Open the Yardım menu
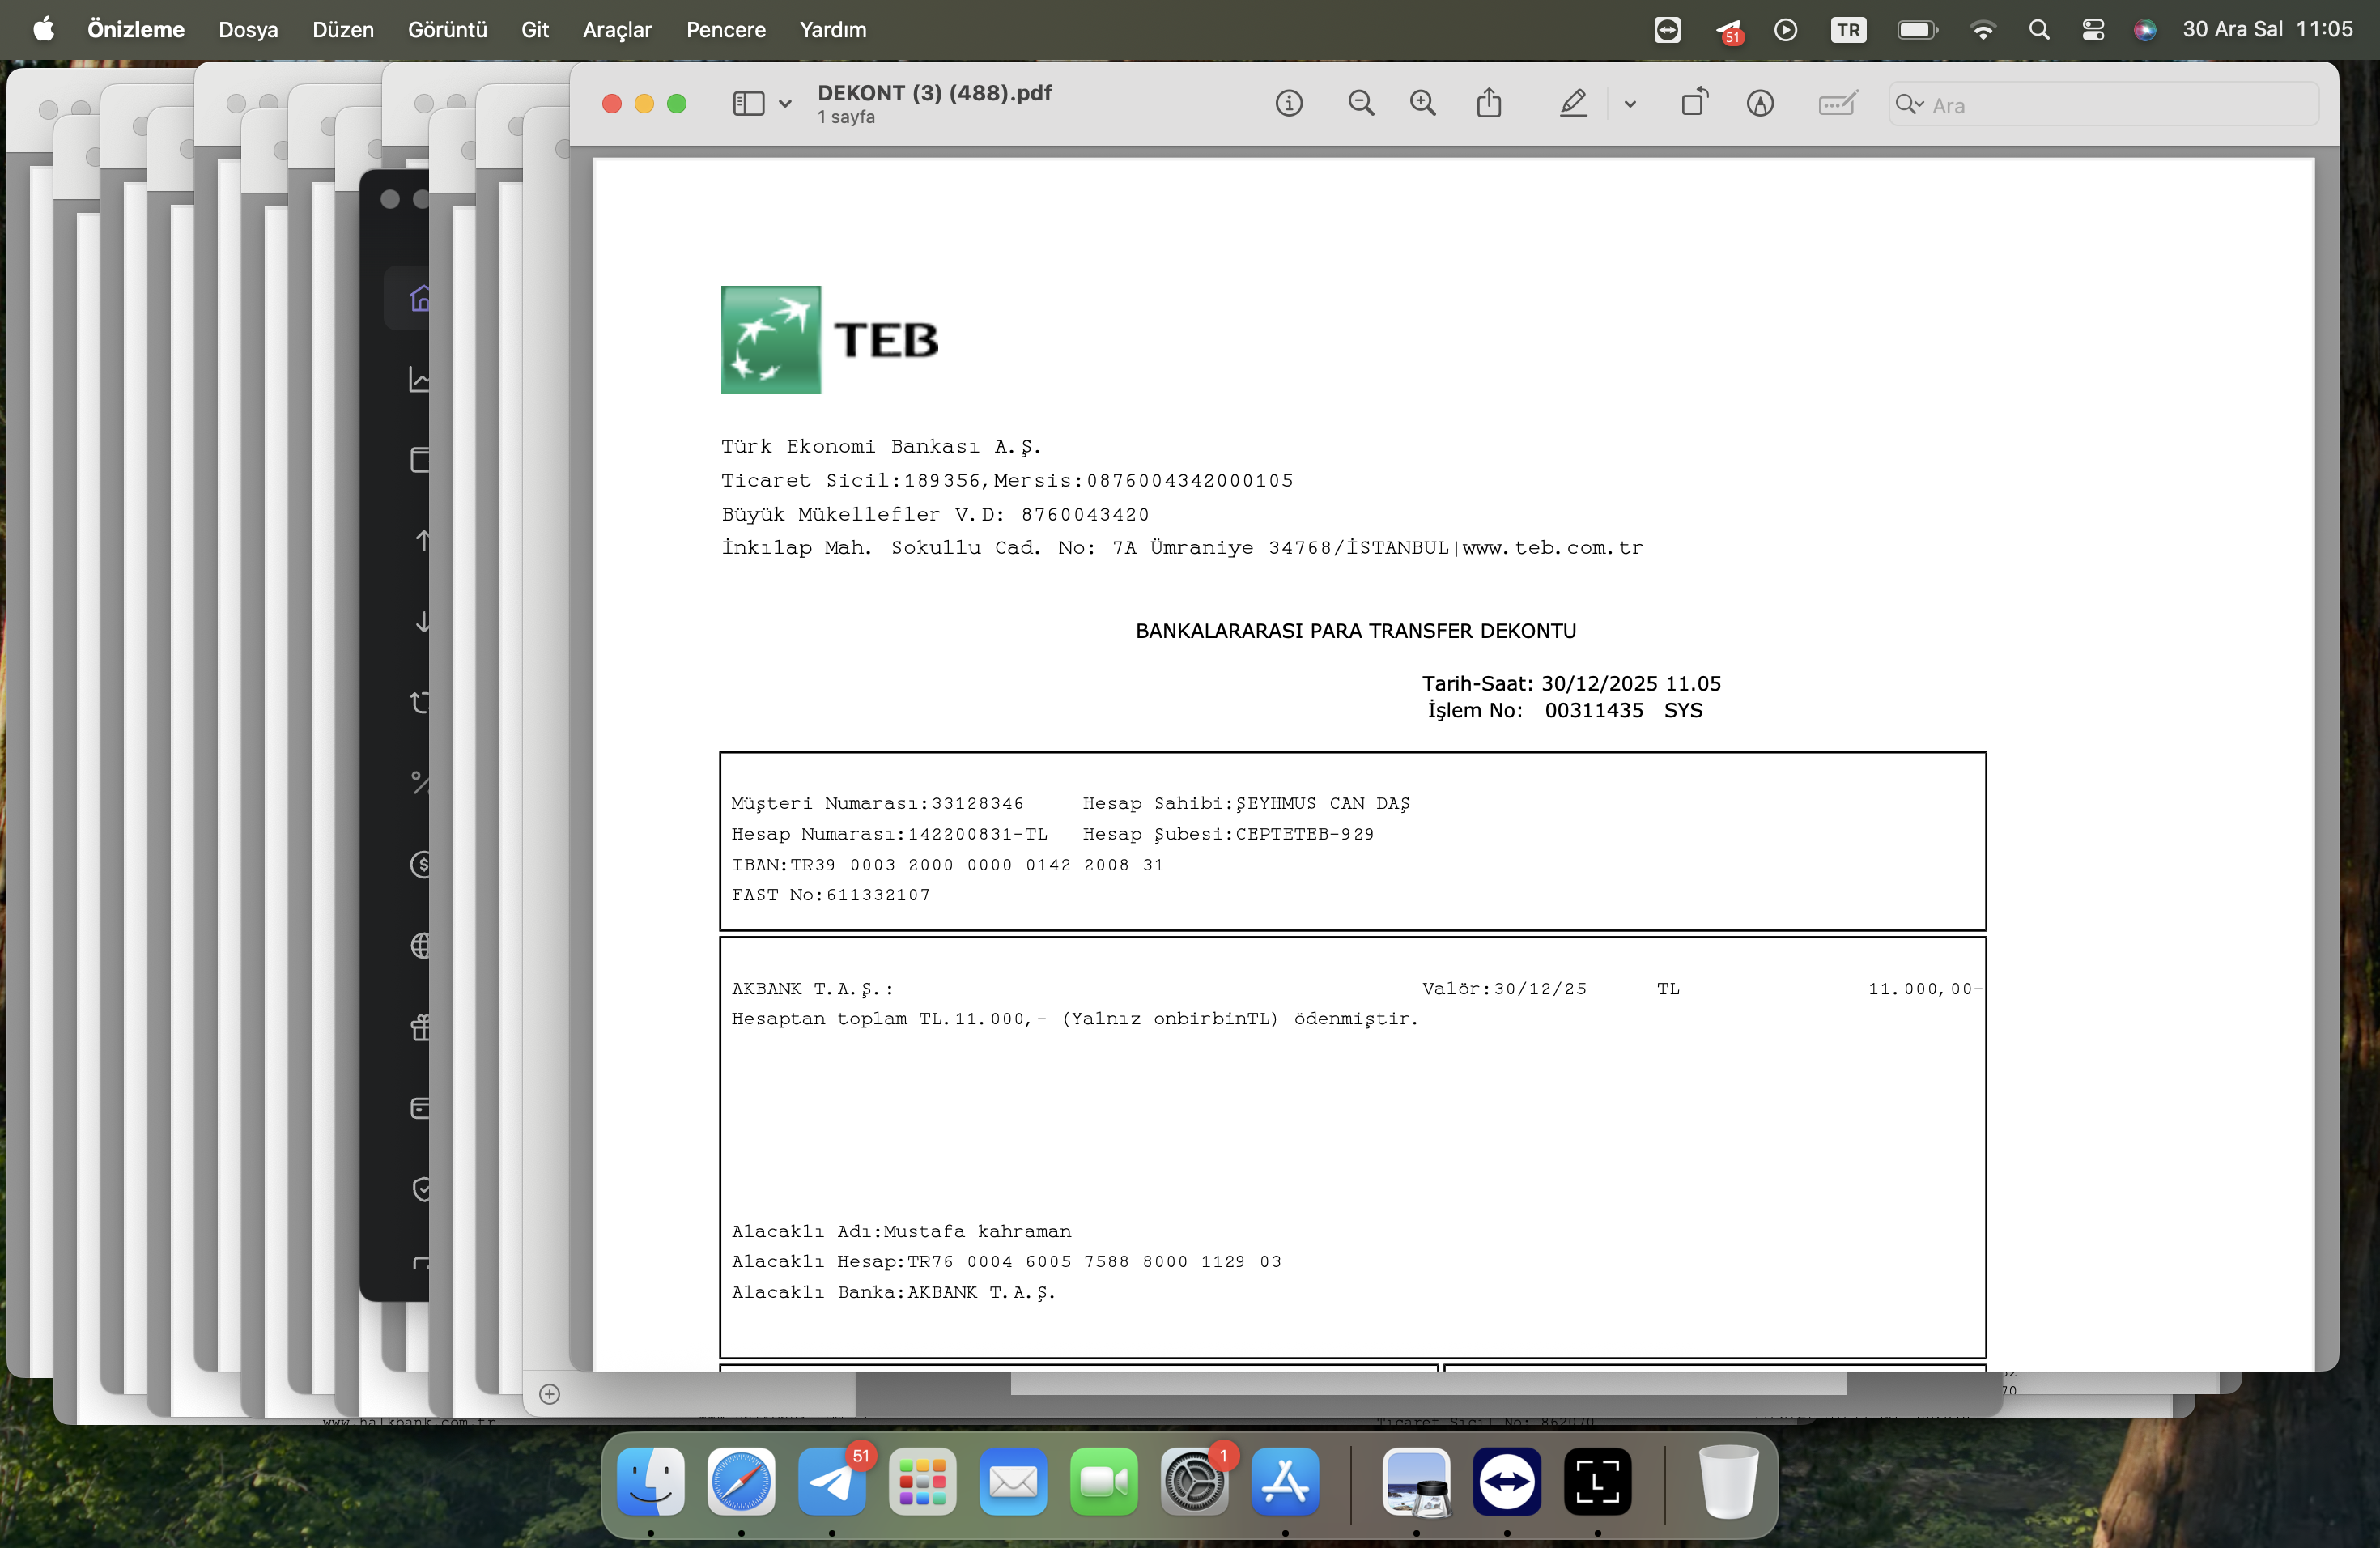The width and height of the screenshot is (2380, 1548). pos(833,30)
